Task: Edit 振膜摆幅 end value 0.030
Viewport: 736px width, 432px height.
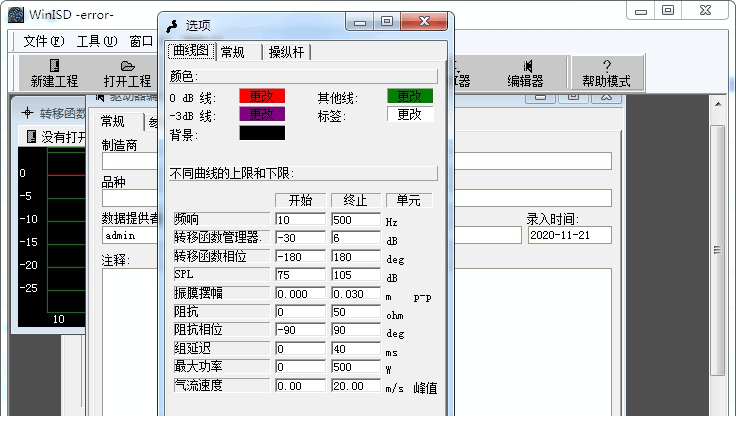Action: click(356, 294)
